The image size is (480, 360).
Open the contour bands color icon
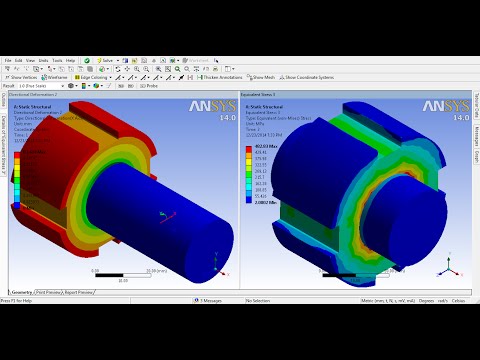84,86
